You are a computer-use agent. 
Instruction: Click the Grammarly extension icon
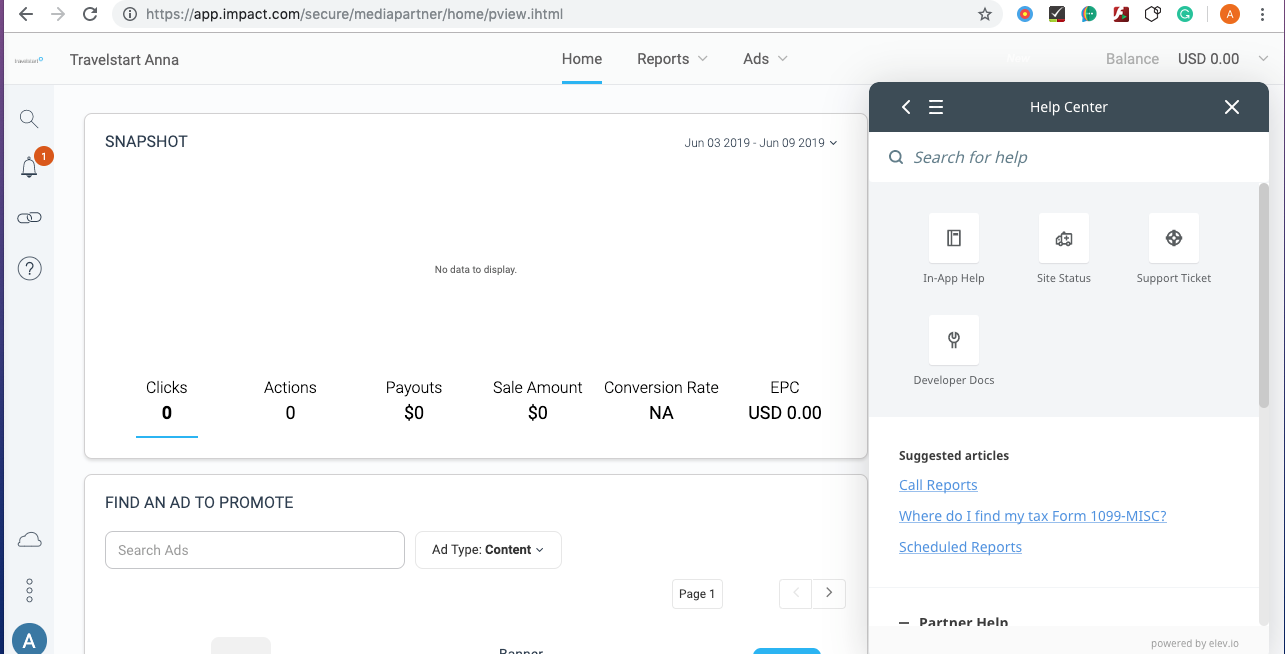(1185, 14)
